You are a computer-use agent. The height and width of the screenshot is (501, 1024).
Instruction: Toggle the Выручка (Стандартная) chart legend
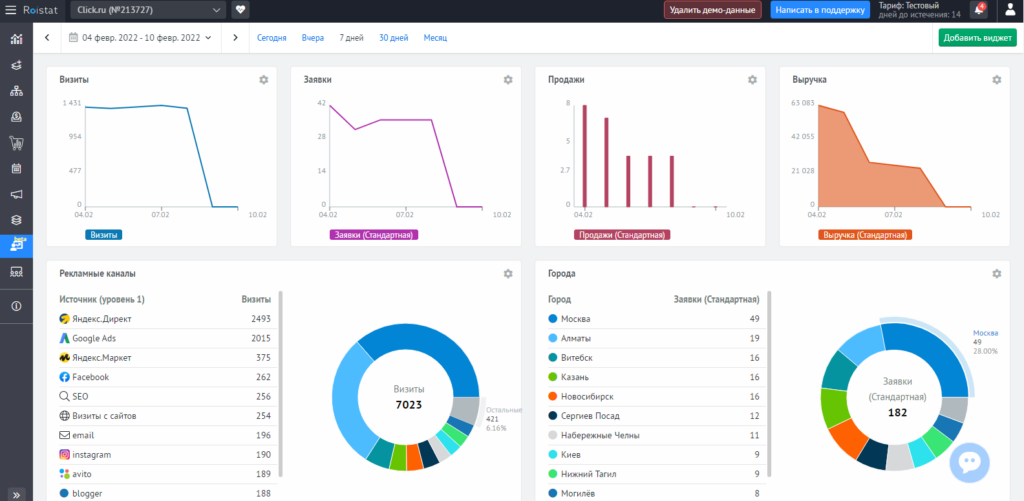865,235
